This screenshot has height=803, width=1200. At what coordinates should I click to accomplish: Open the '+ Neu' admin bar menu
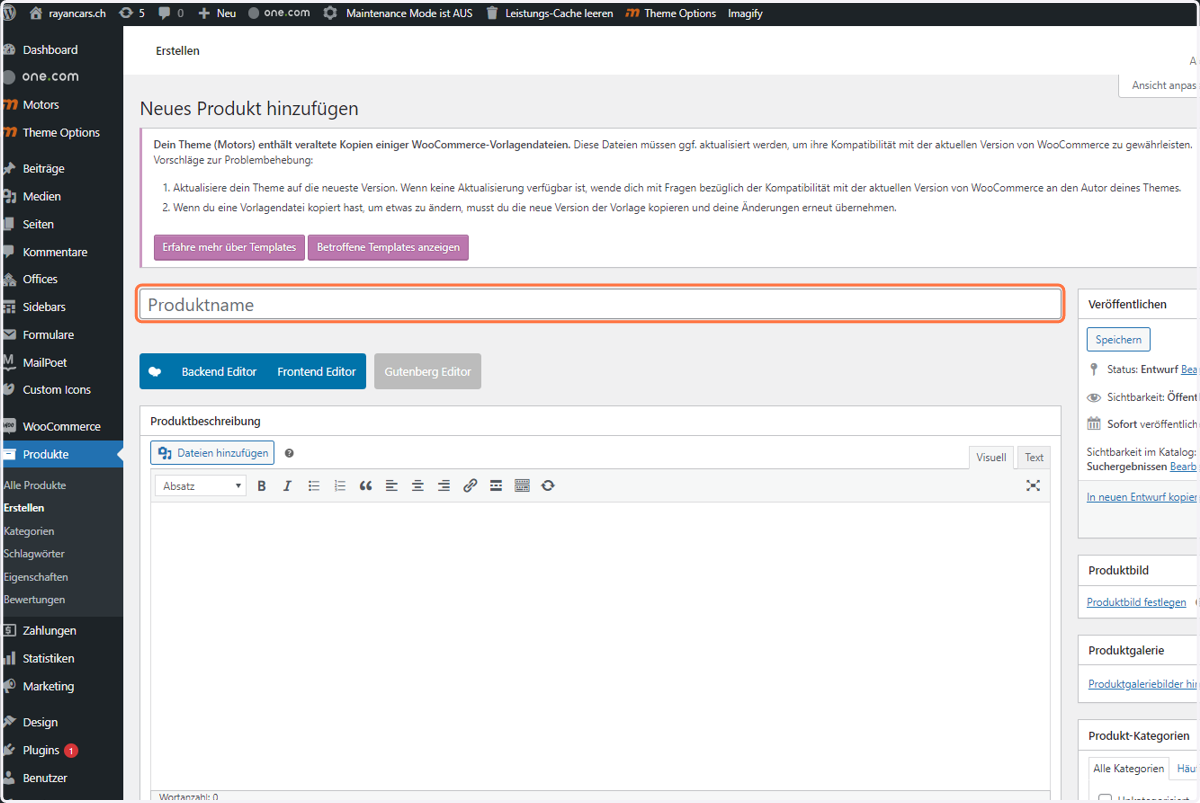[217, 14]
